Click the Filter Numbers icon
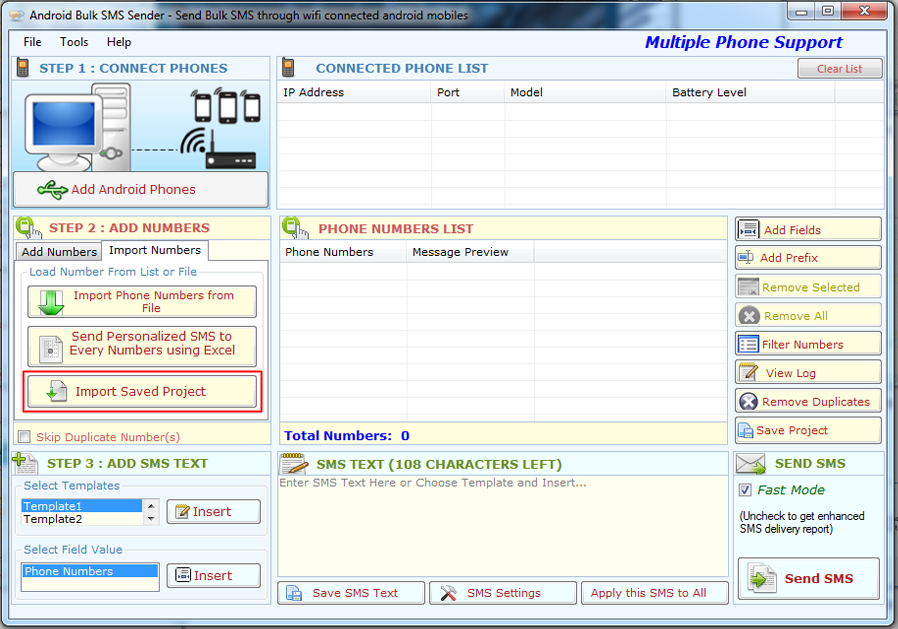This screenshot has height=629, width=898. [748, 344]
